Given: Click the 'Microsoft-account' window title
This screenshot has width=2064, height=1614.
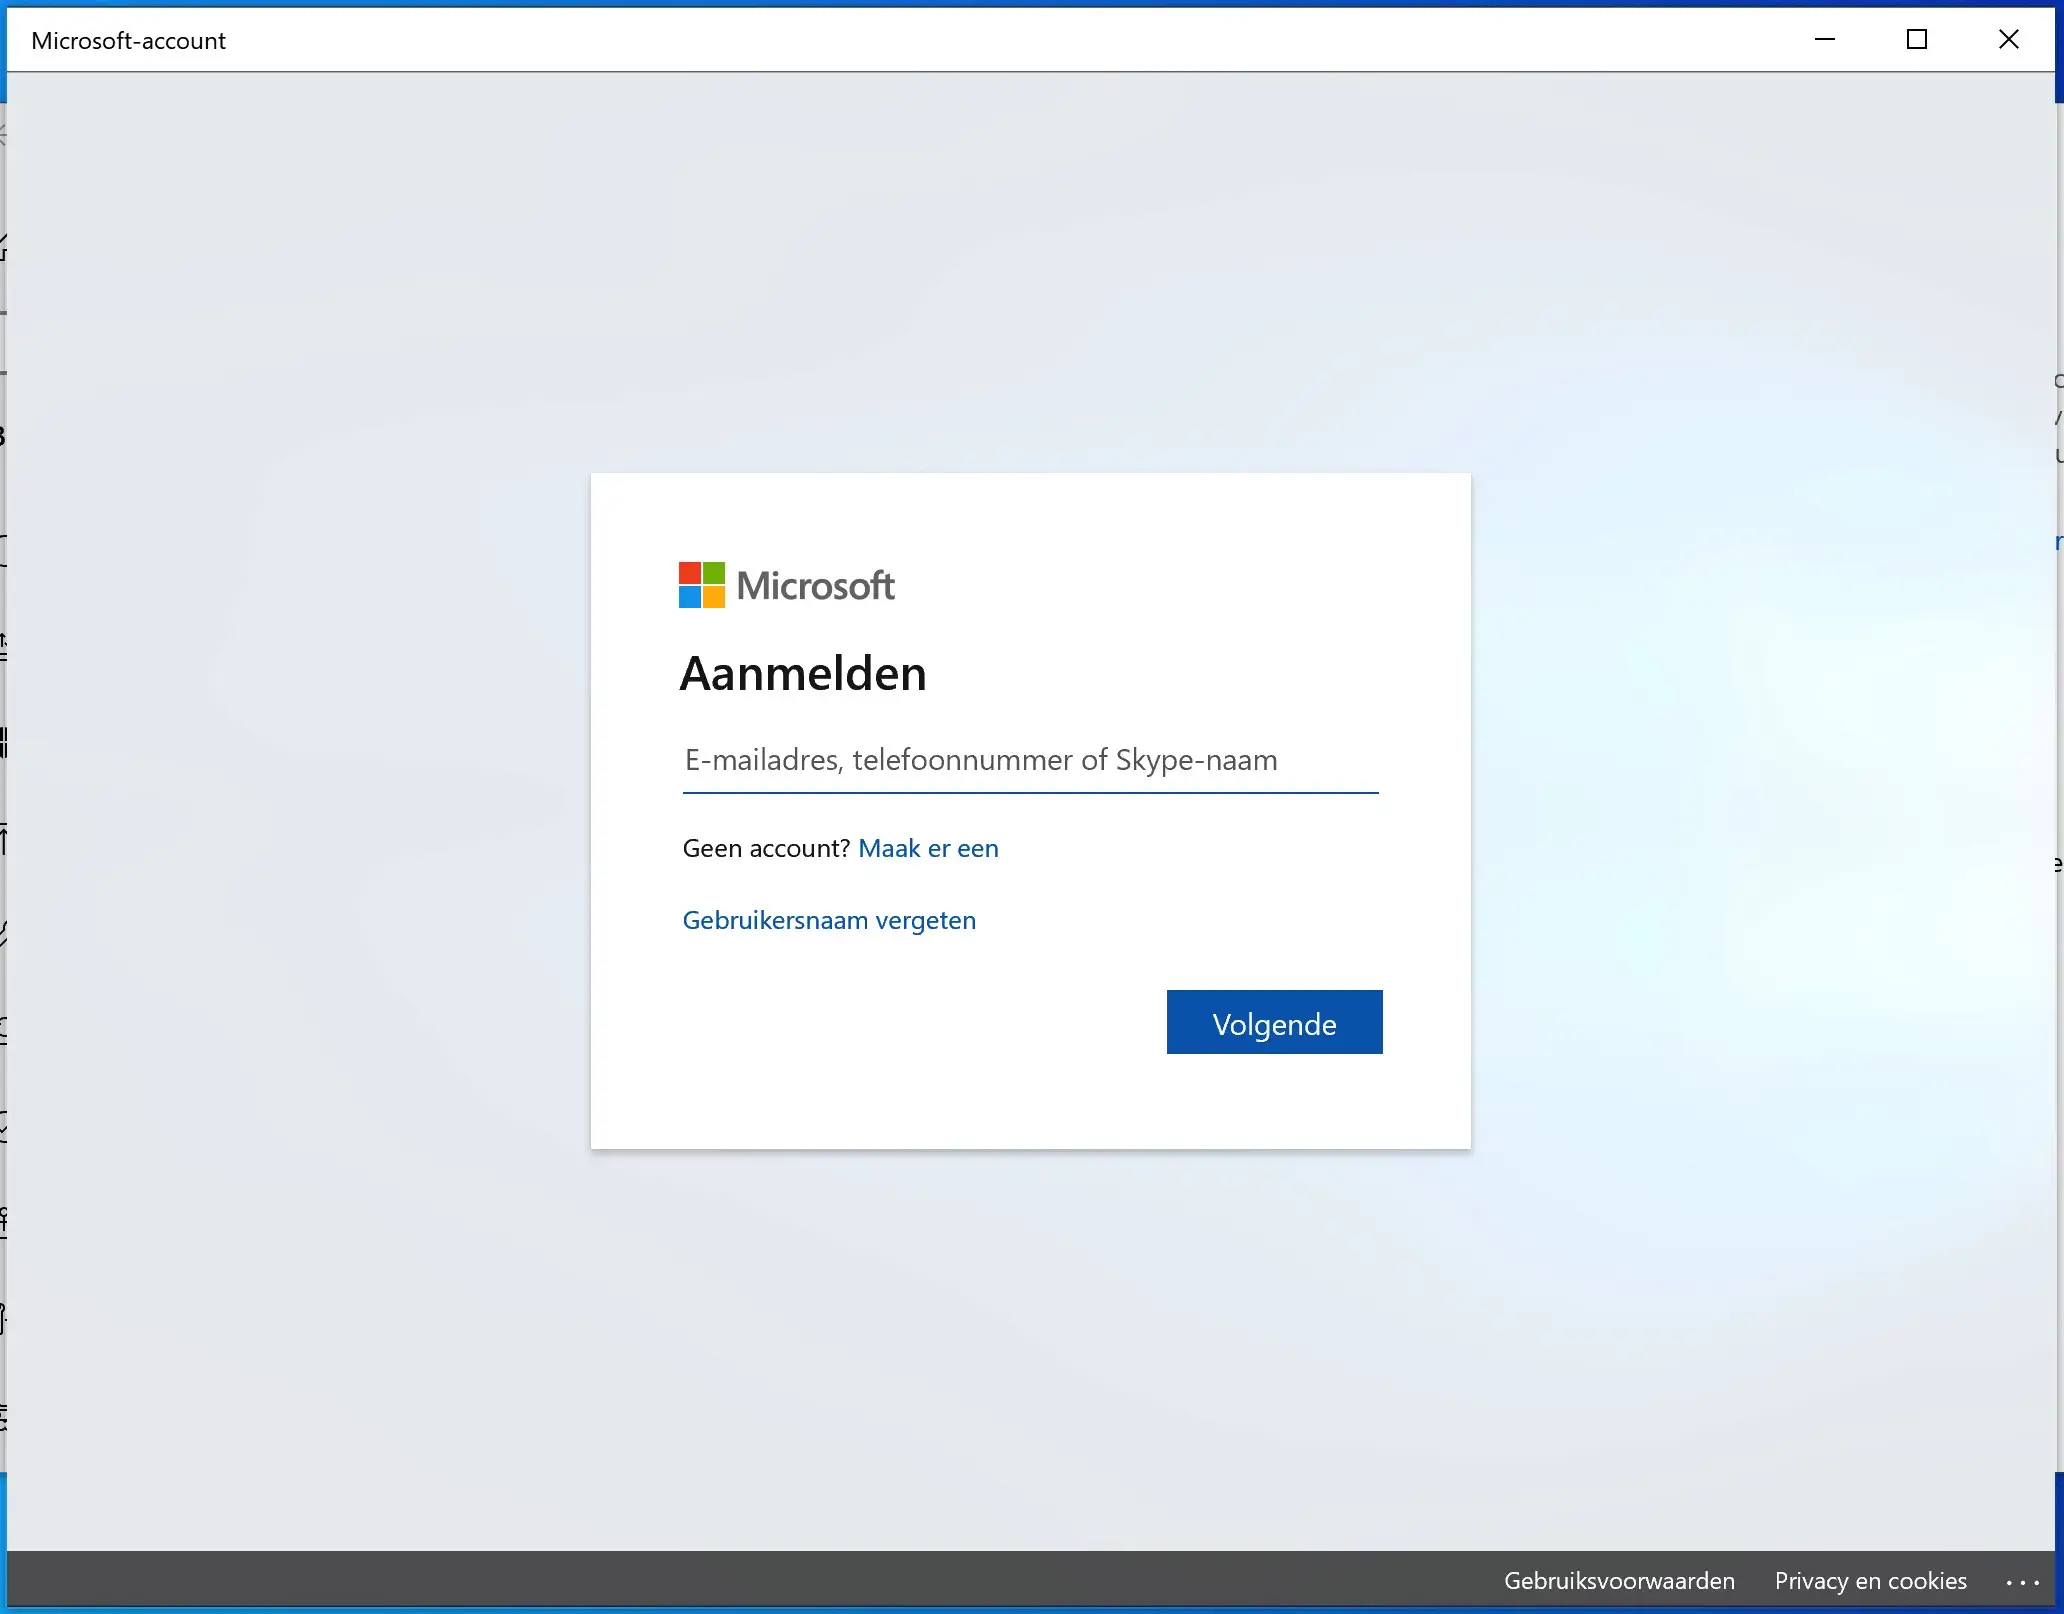Looking at the screenshot, I should (x=128, y=41).
